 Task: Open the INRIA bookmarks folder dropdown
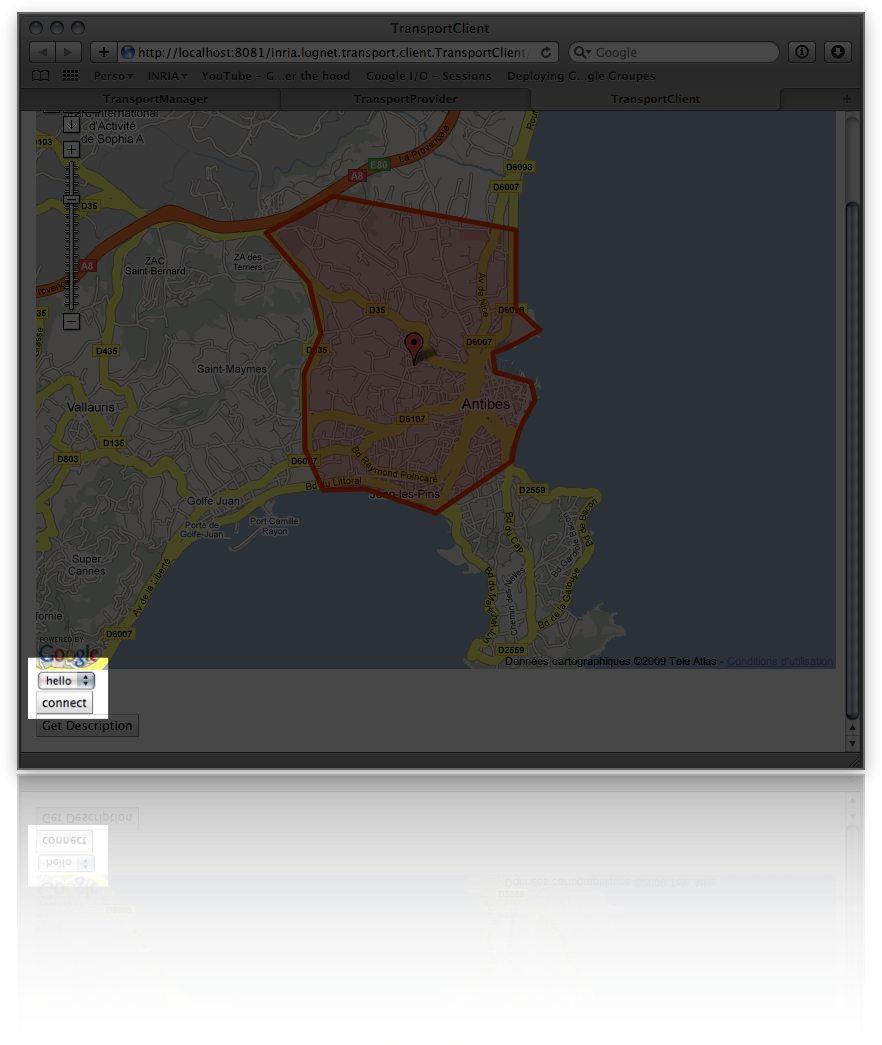click(x=167, y=76)
